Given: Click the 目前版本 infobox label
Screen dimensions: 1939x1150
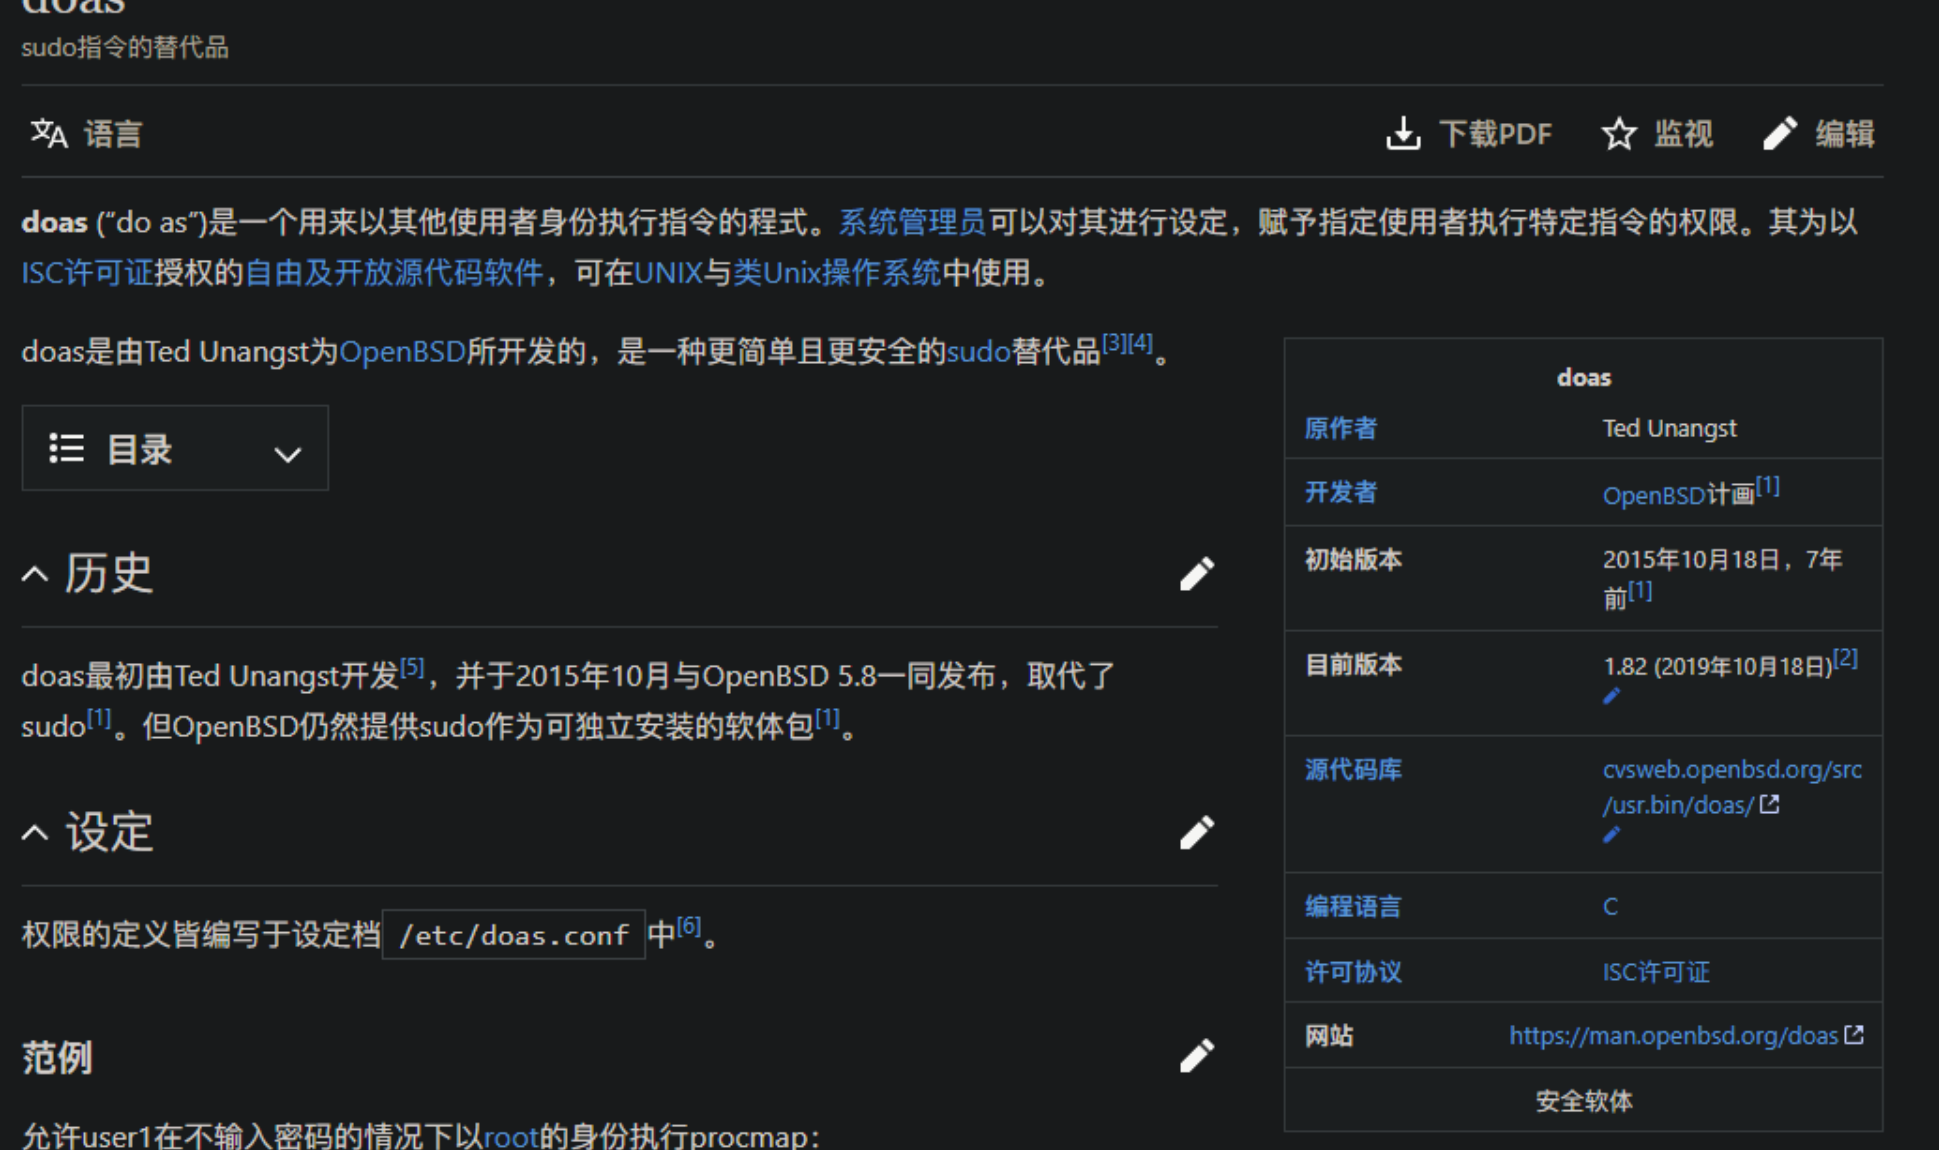Looking at the screenshot, I should click(x=1353, y=665).
